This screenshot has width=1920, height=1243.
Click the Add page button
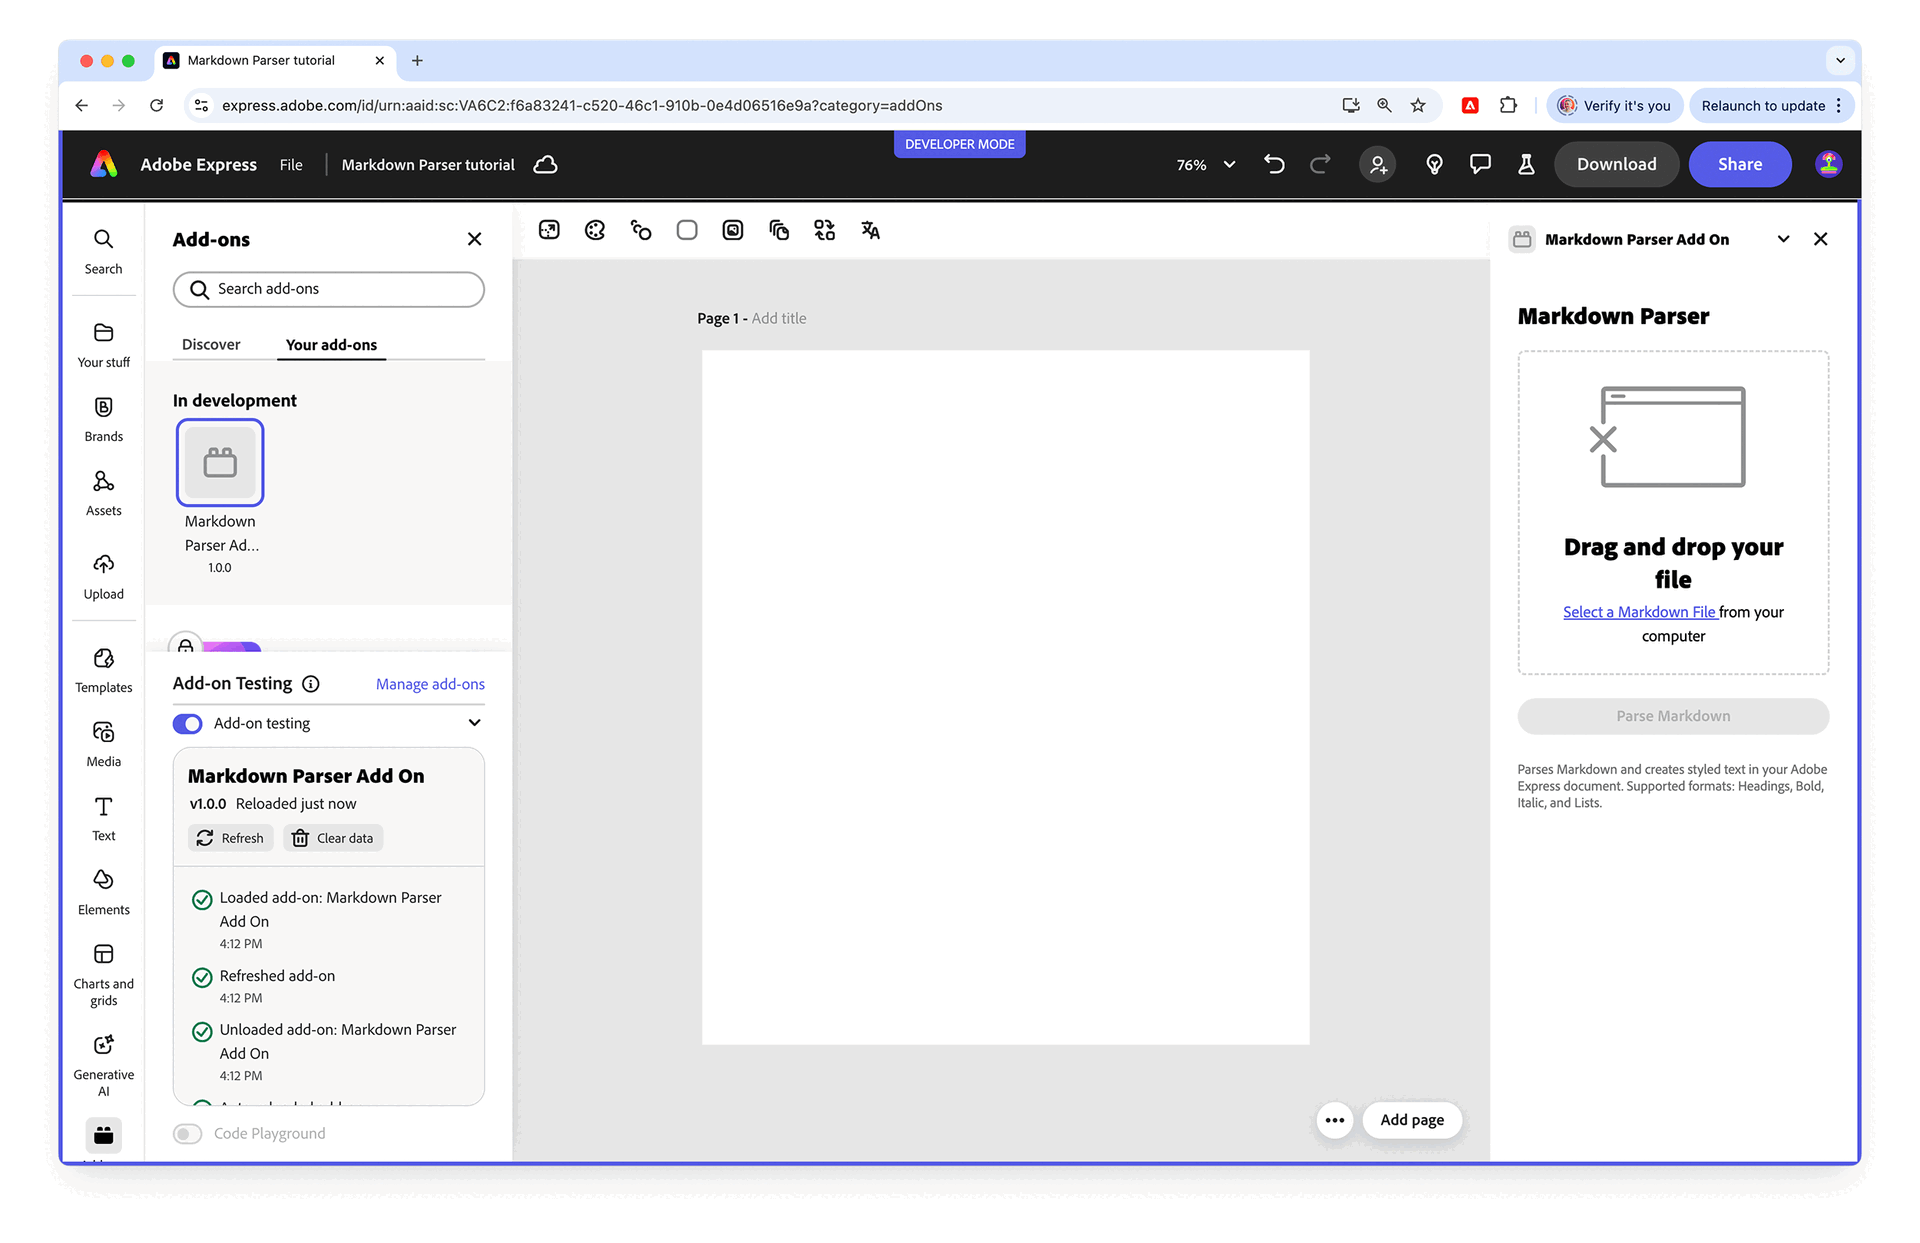tap(1412, 1120)
